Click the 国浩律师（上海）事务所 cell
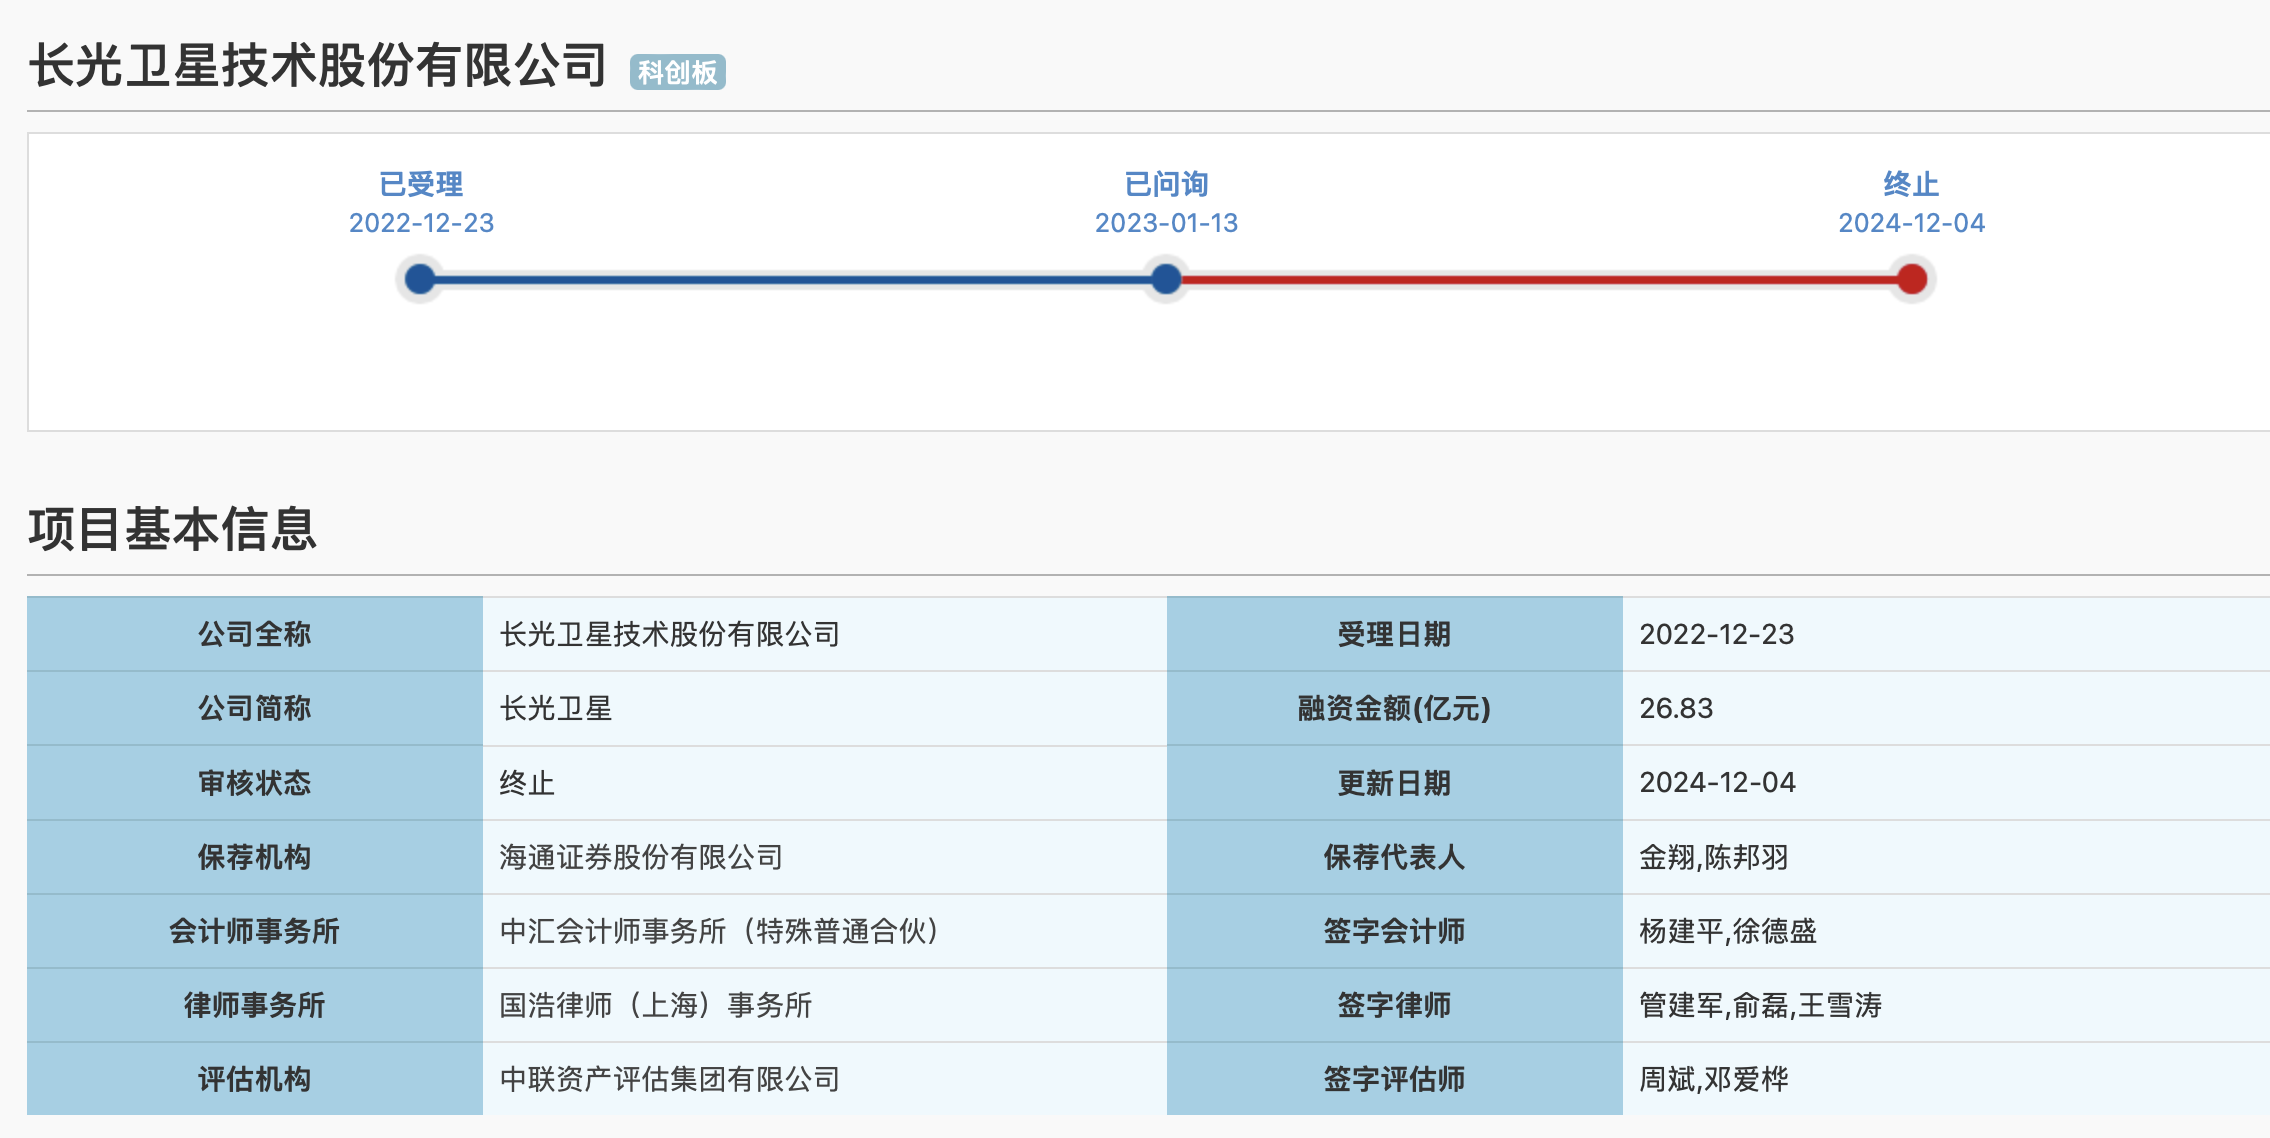 [655, 1005]
